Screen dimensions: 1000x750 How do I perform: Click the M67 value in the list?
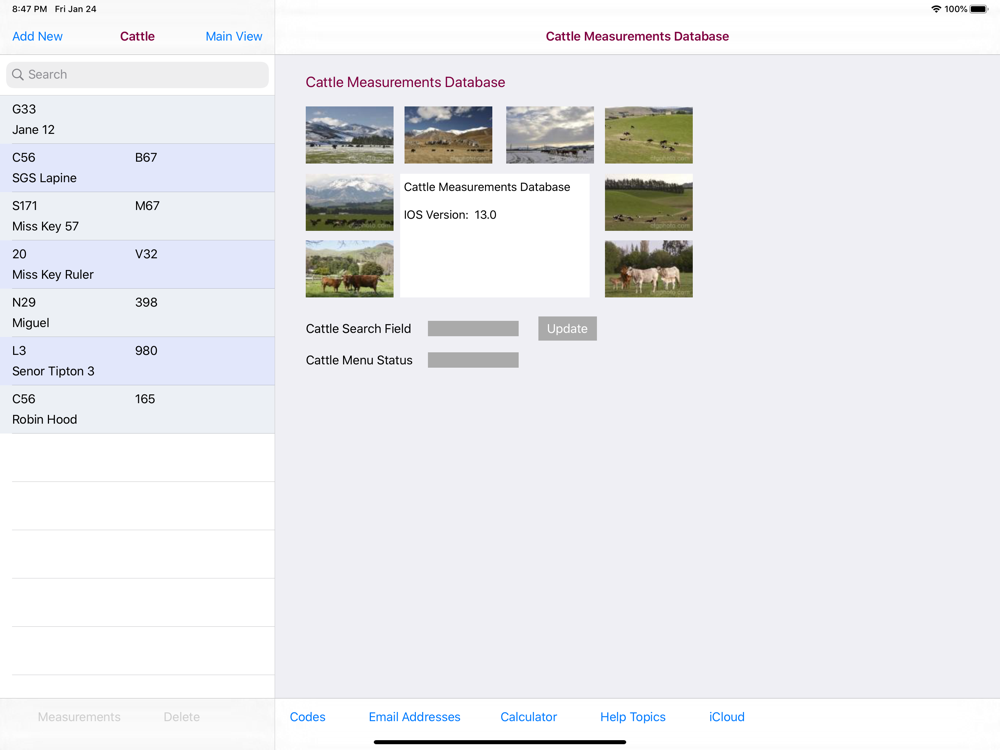147,206
